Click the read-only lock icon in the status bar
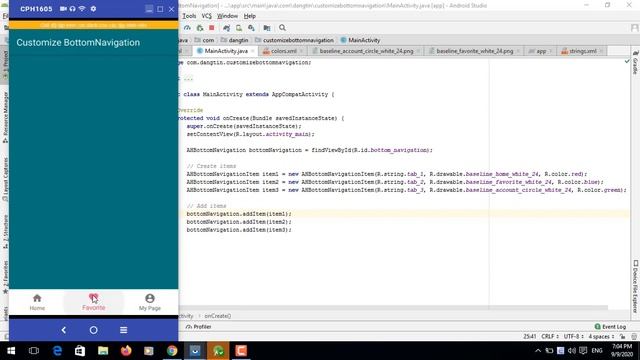Image resolution: width=640 pixels, height=360 pixels. point(622,336)
